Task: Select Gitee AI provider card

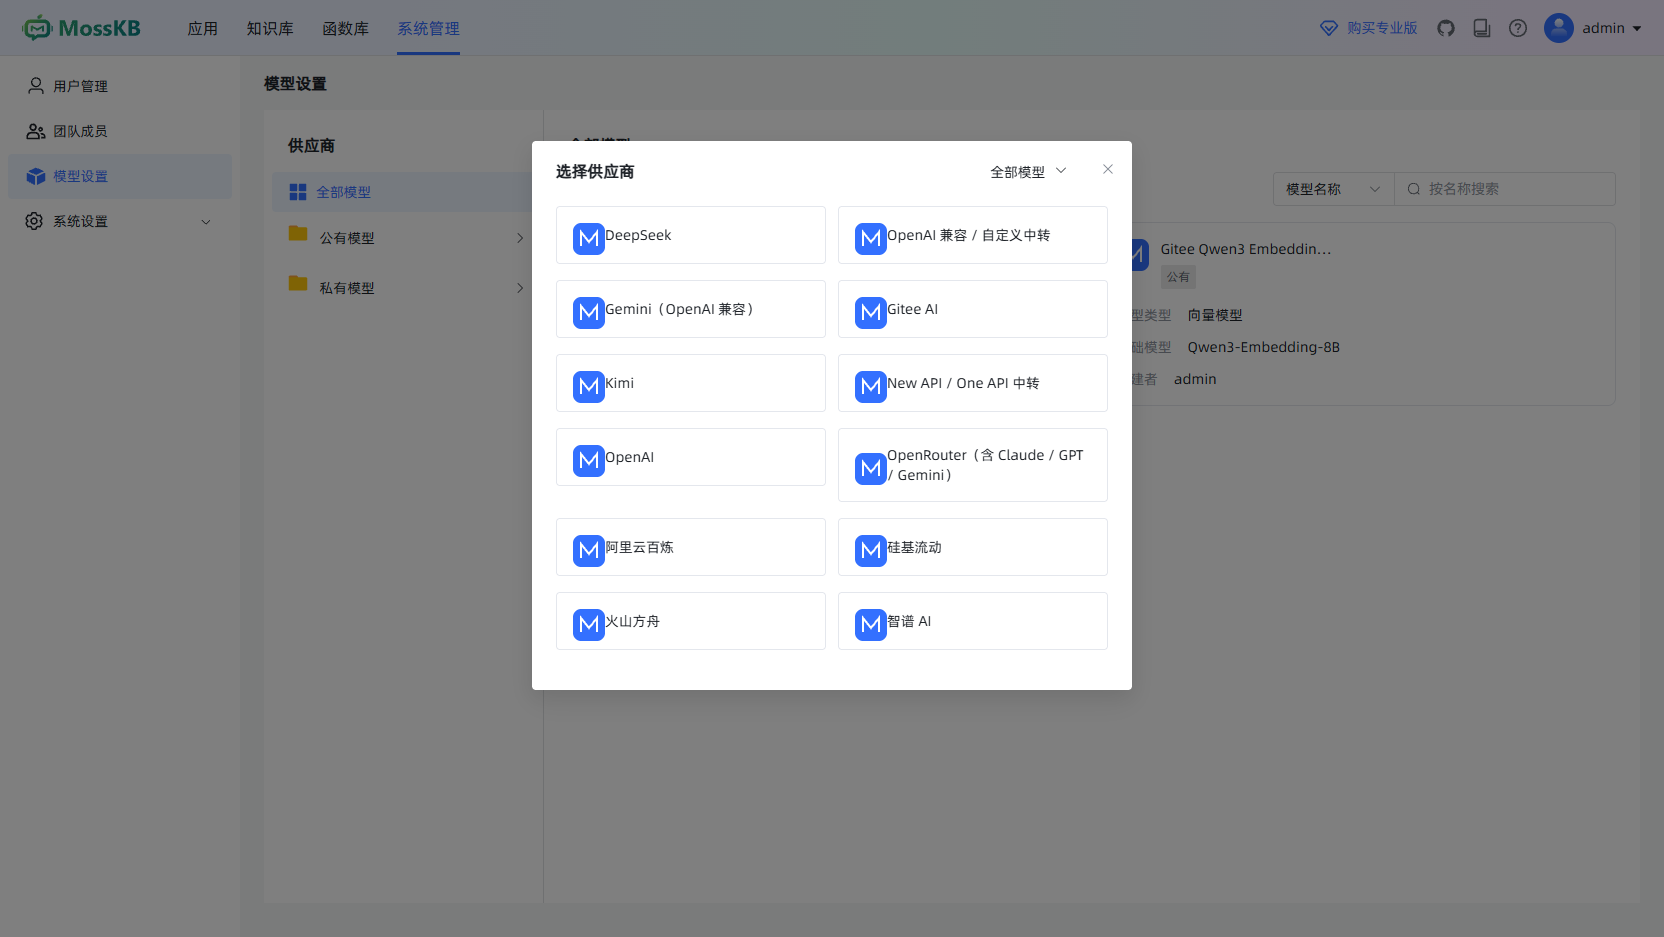Action: [x=973, y=309]
